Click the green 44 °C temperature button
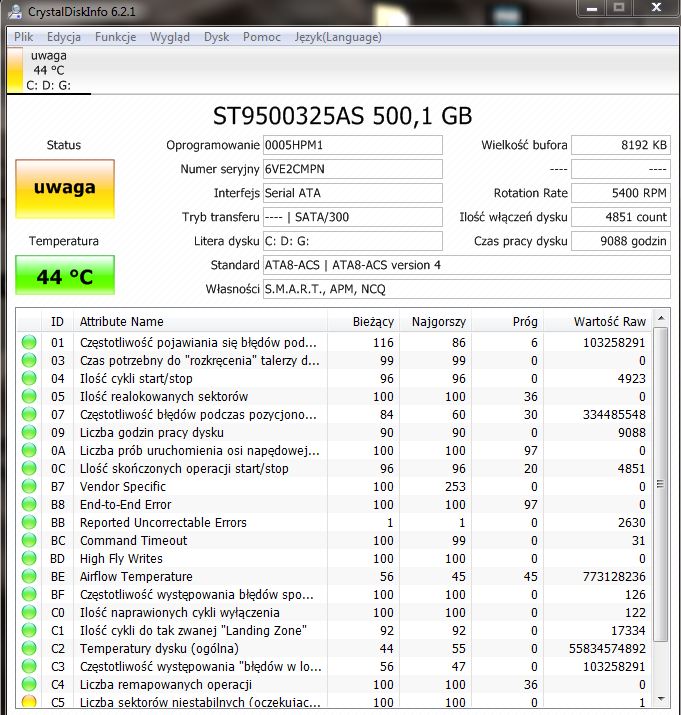 (x=65, y=275)
